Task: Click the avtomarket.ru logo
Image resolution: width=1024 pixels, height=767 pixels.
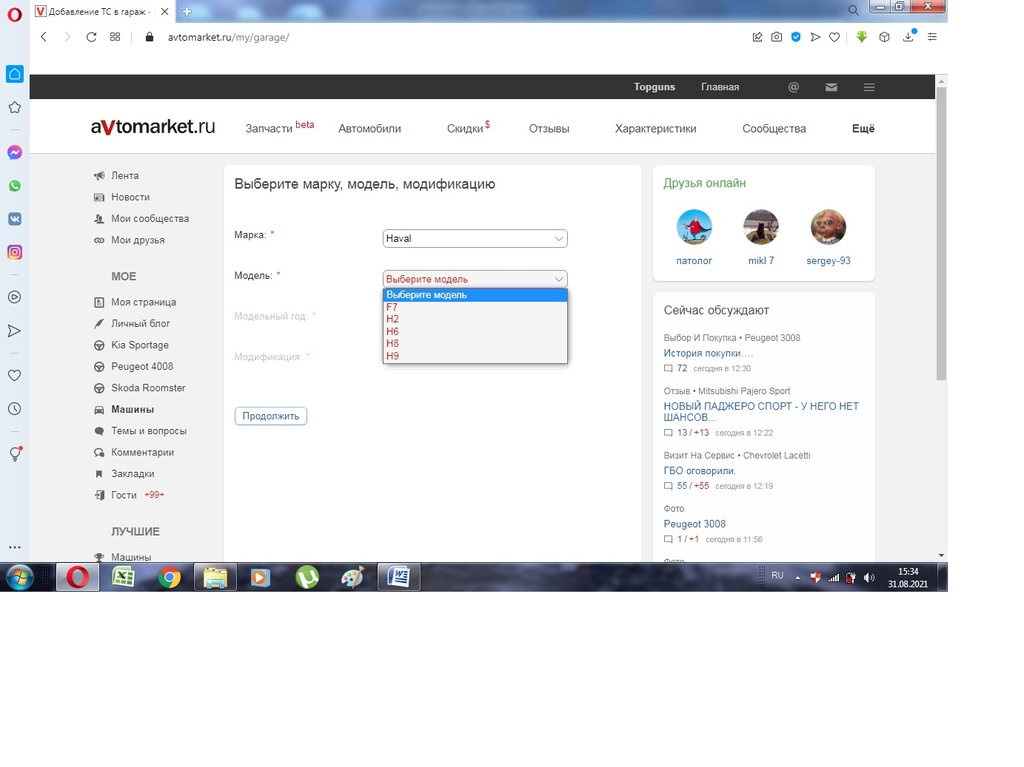Action: (x=153, y=127)
